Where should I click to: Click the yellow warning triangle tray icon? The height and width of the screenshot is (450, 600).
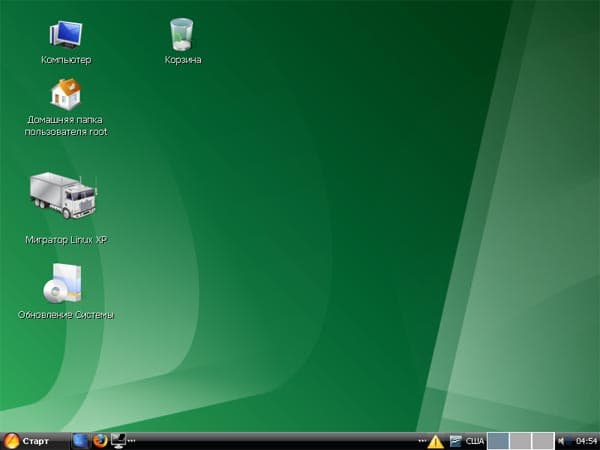pos(435,442)
